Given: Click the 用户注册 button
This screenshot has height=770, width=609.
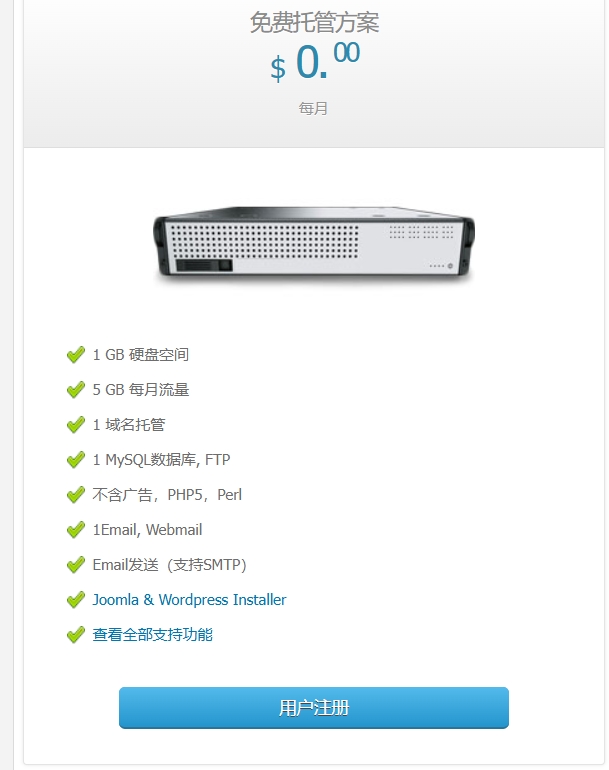Looking at the screenshot, I should [x=313, y=708].
